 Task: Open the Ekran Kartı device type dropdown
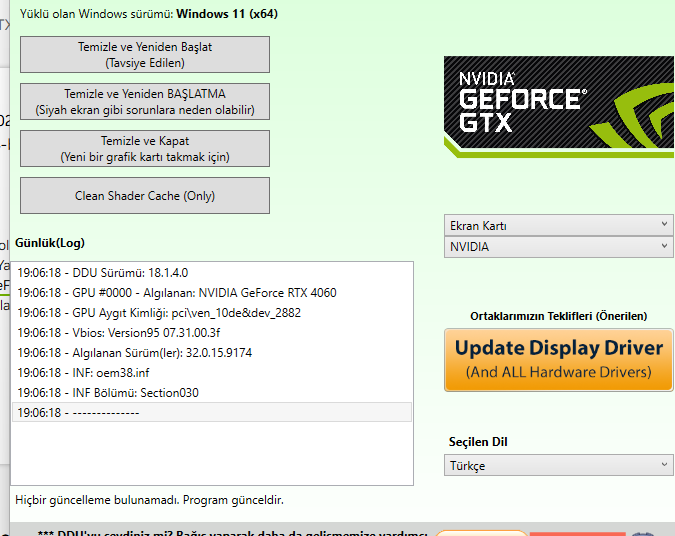coord(558,226)
